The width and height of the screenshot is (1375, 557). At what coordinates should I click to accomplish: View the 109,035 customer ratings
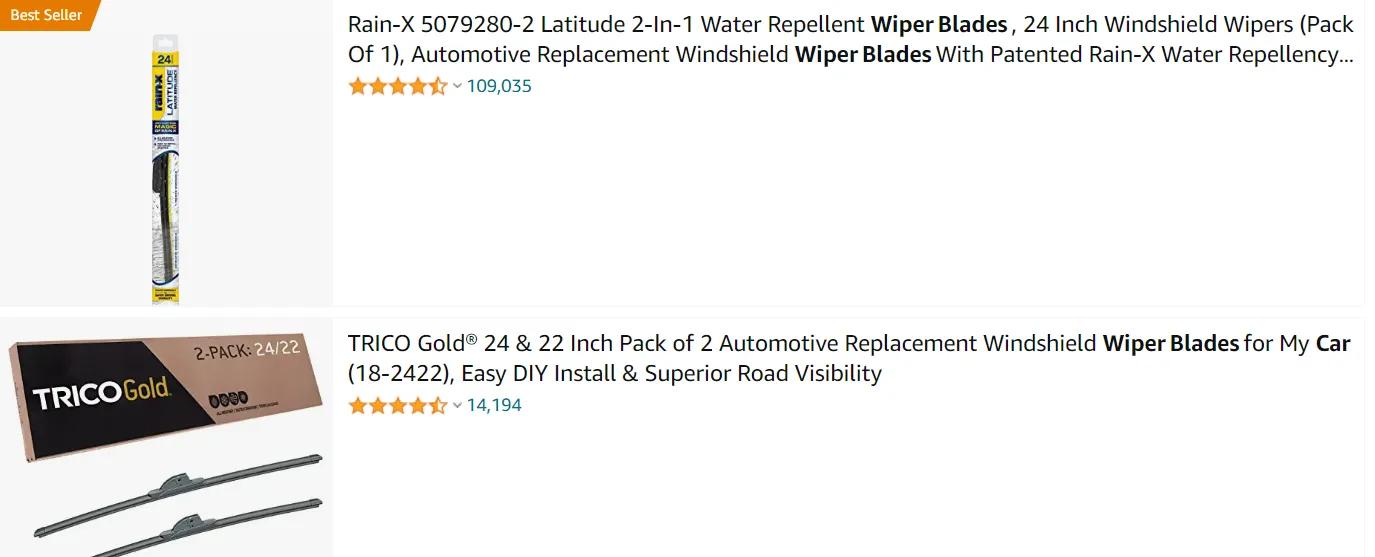coord(499,86)
